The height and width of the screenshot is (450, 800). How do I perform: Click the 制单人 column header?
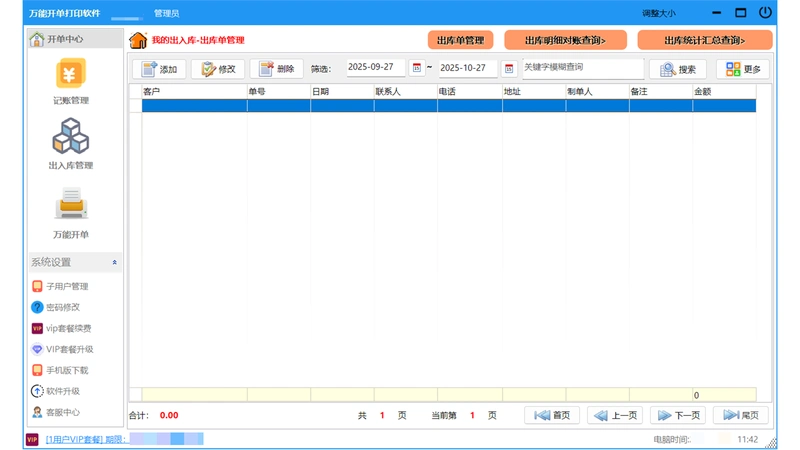point(597,92)
